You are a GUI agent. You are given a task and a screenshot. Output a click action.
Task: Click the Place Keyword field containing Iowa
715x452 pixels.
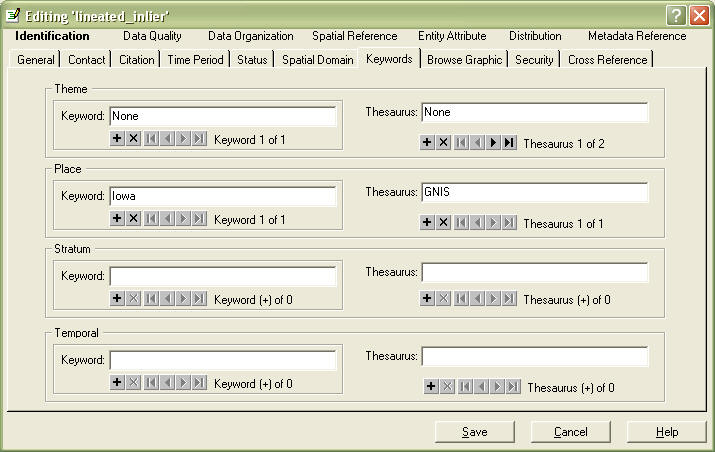click(x=222, y=196)
